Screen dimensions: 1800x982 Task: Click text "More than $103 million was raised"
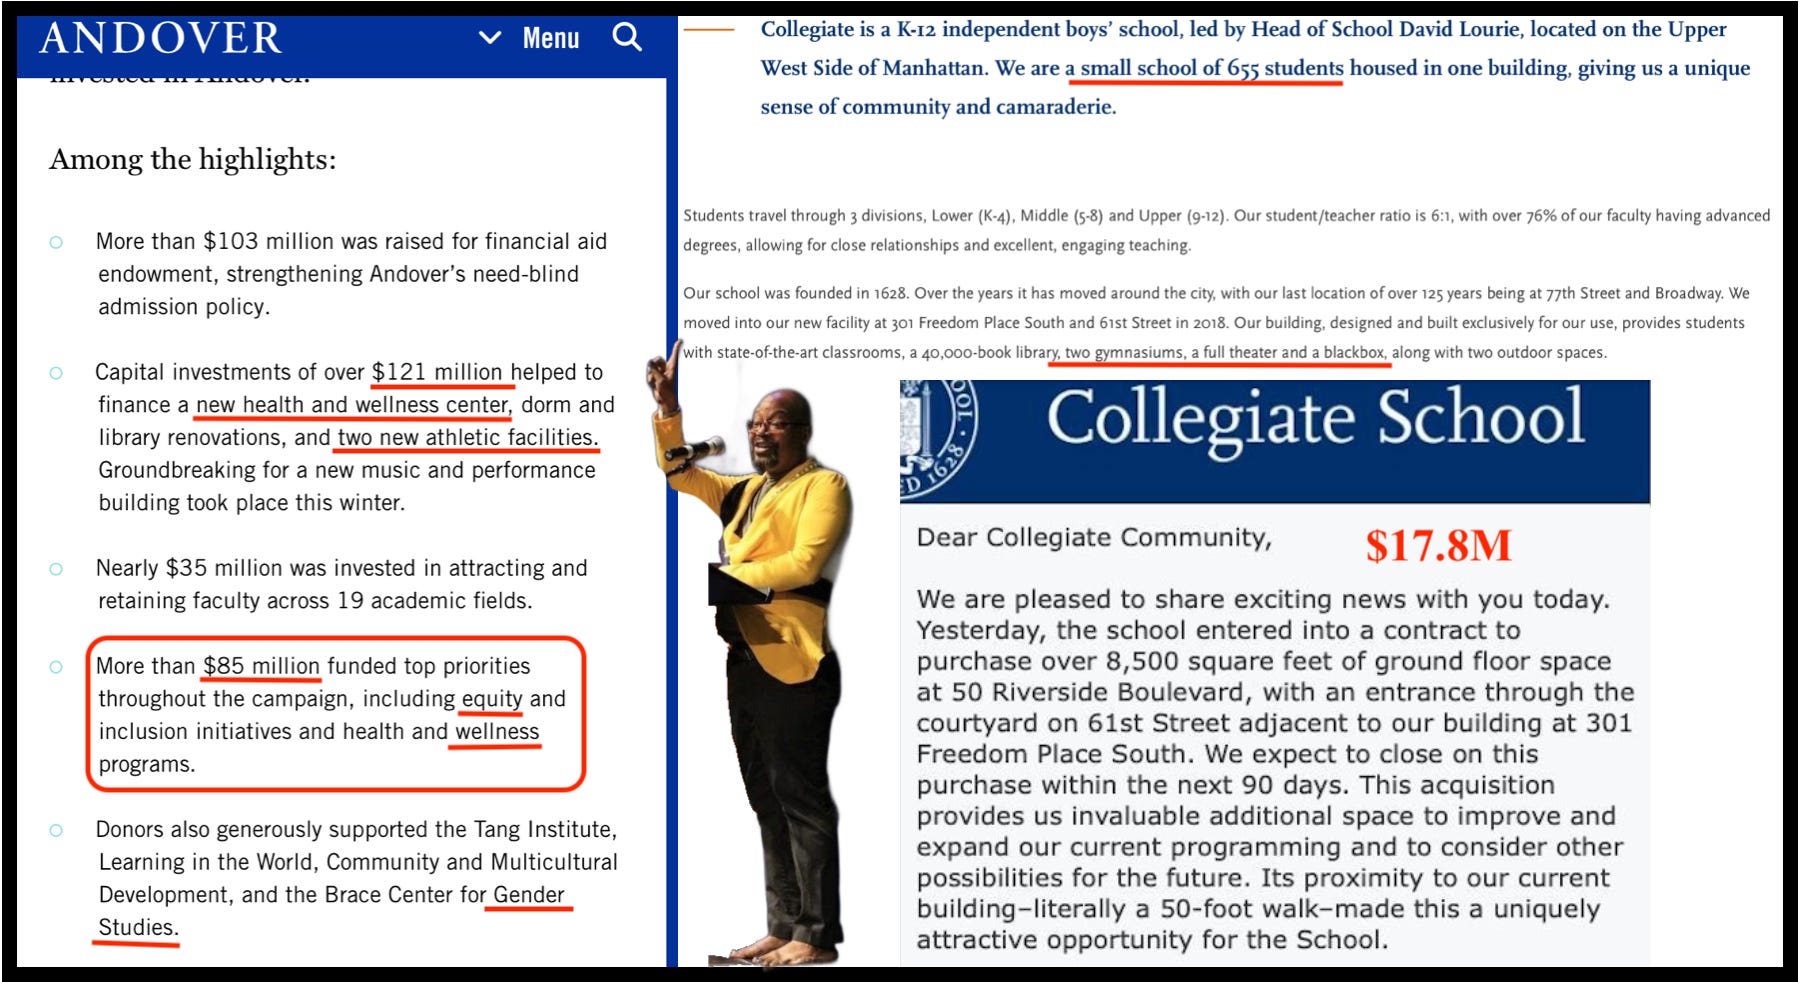(271, 241)
